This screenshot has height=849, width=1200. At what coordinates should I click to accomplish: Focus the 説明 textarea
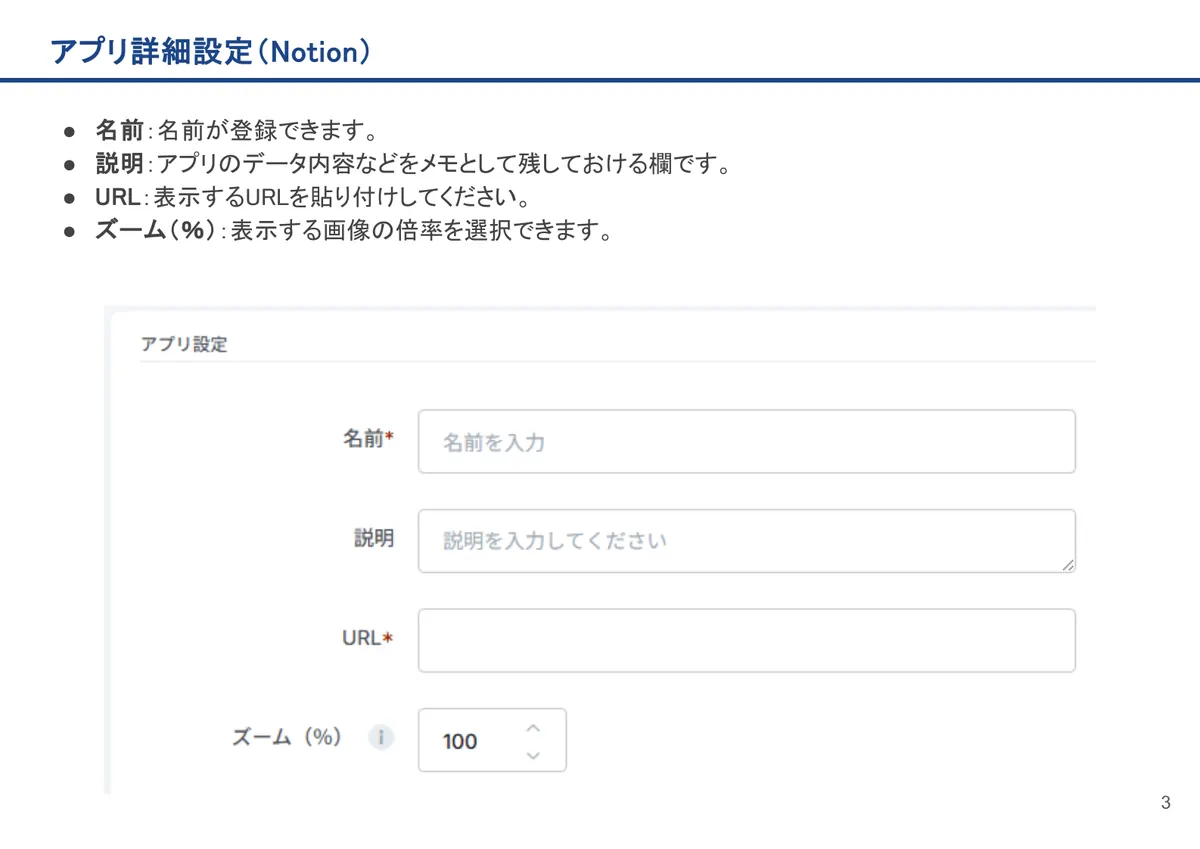pos(747,541)
